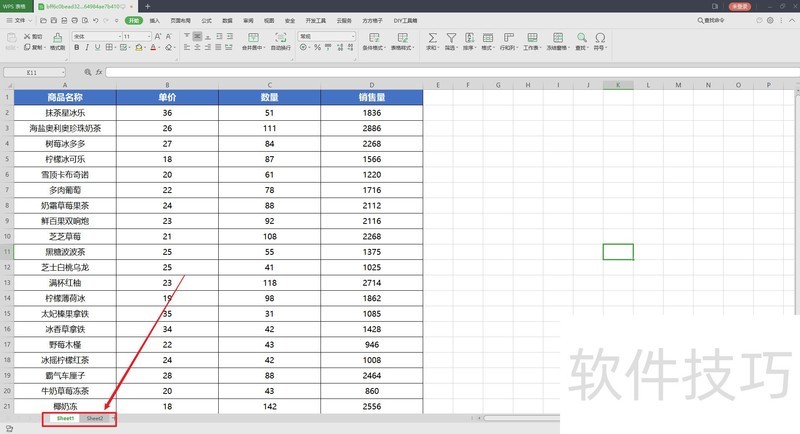Toggle bottom vertical alignment
Viewport: 800px width, 434px height.
click(x=208, y=36)
